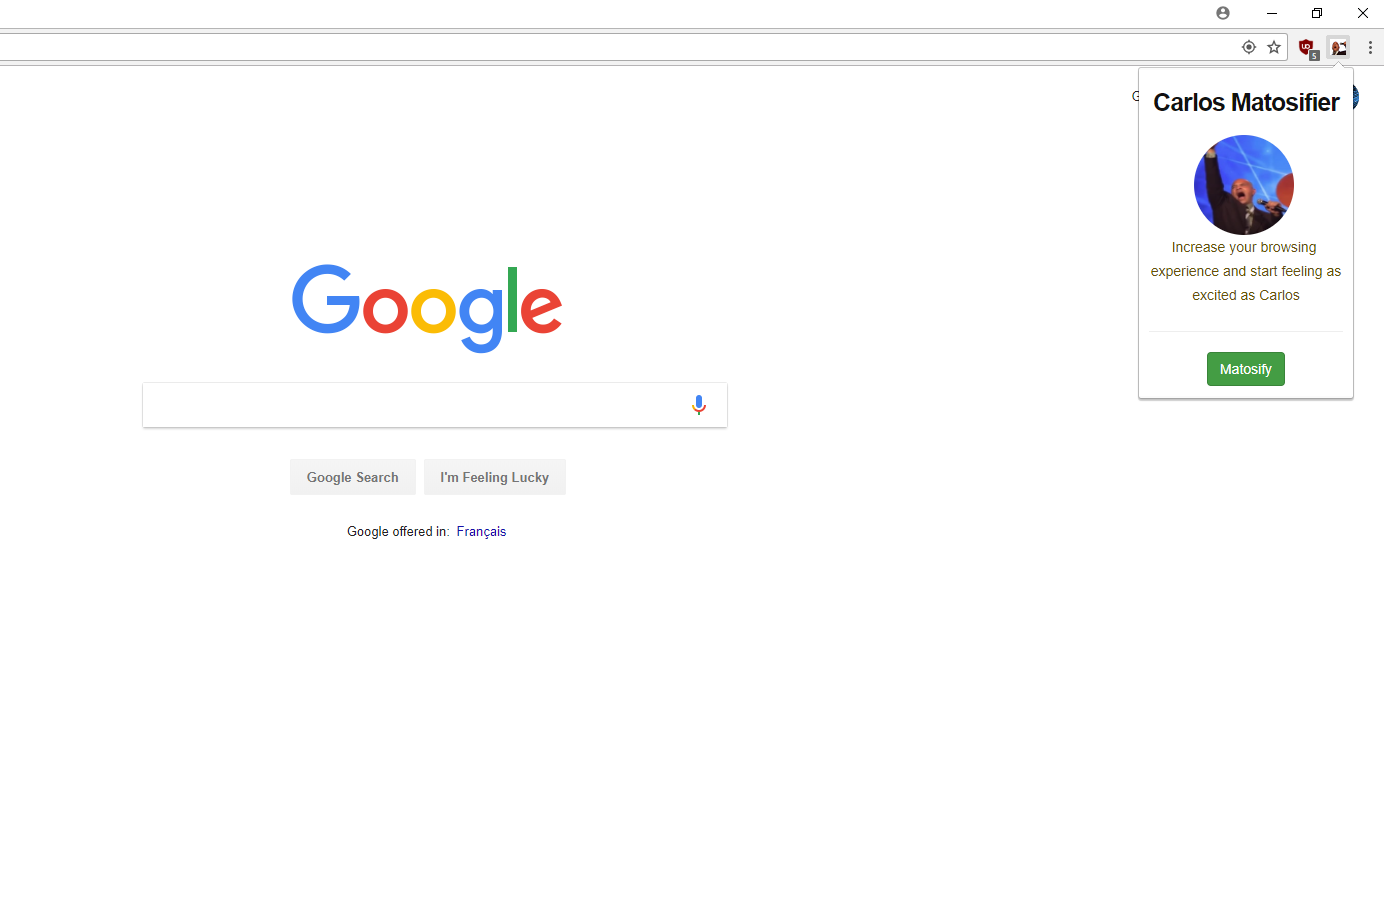Click inside the browser address bar

[x=615, y=47]
